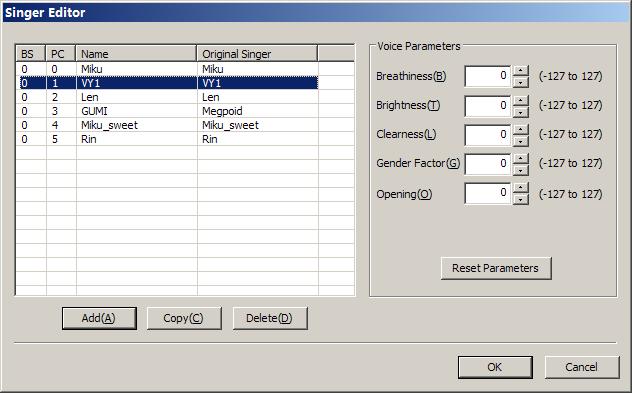Select the Miku_sweet name cell

point(137,125)
